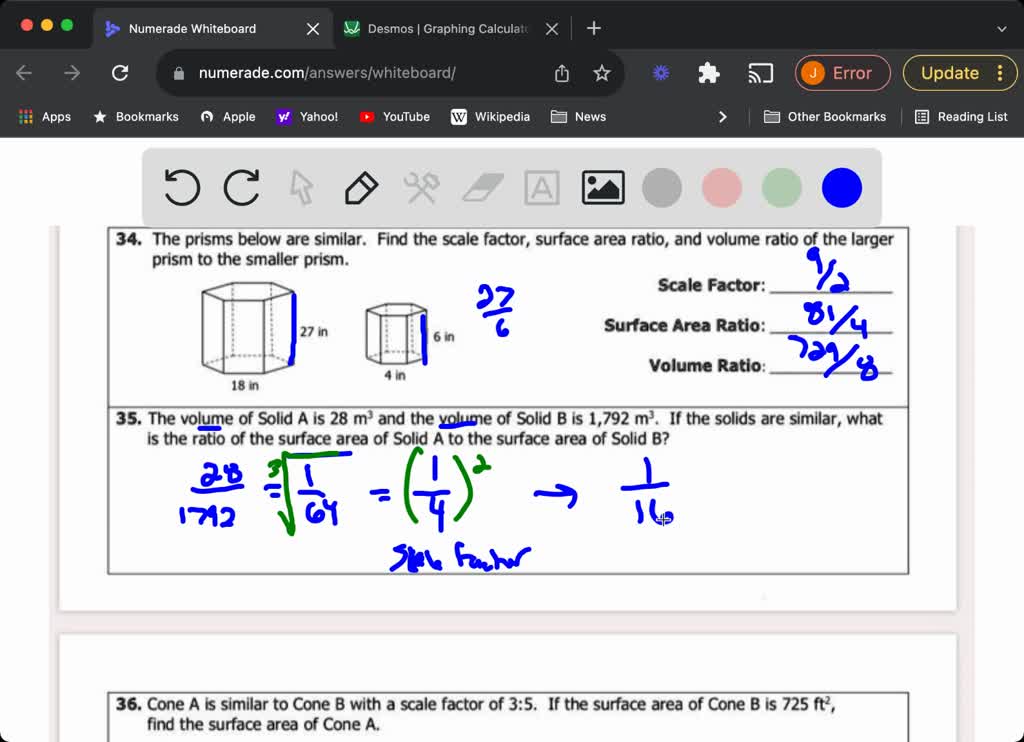
Task: Open the shapes tools icon
Action: click(x=421, y=187)
